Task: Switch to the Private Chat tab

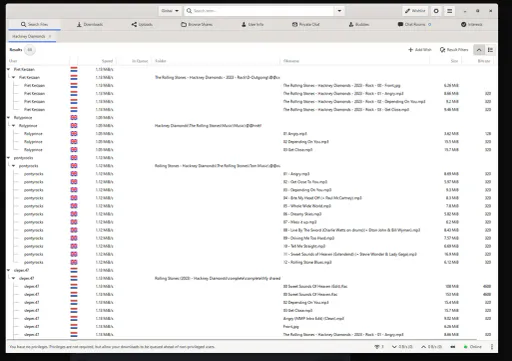Action: click(x=306, y=24)
